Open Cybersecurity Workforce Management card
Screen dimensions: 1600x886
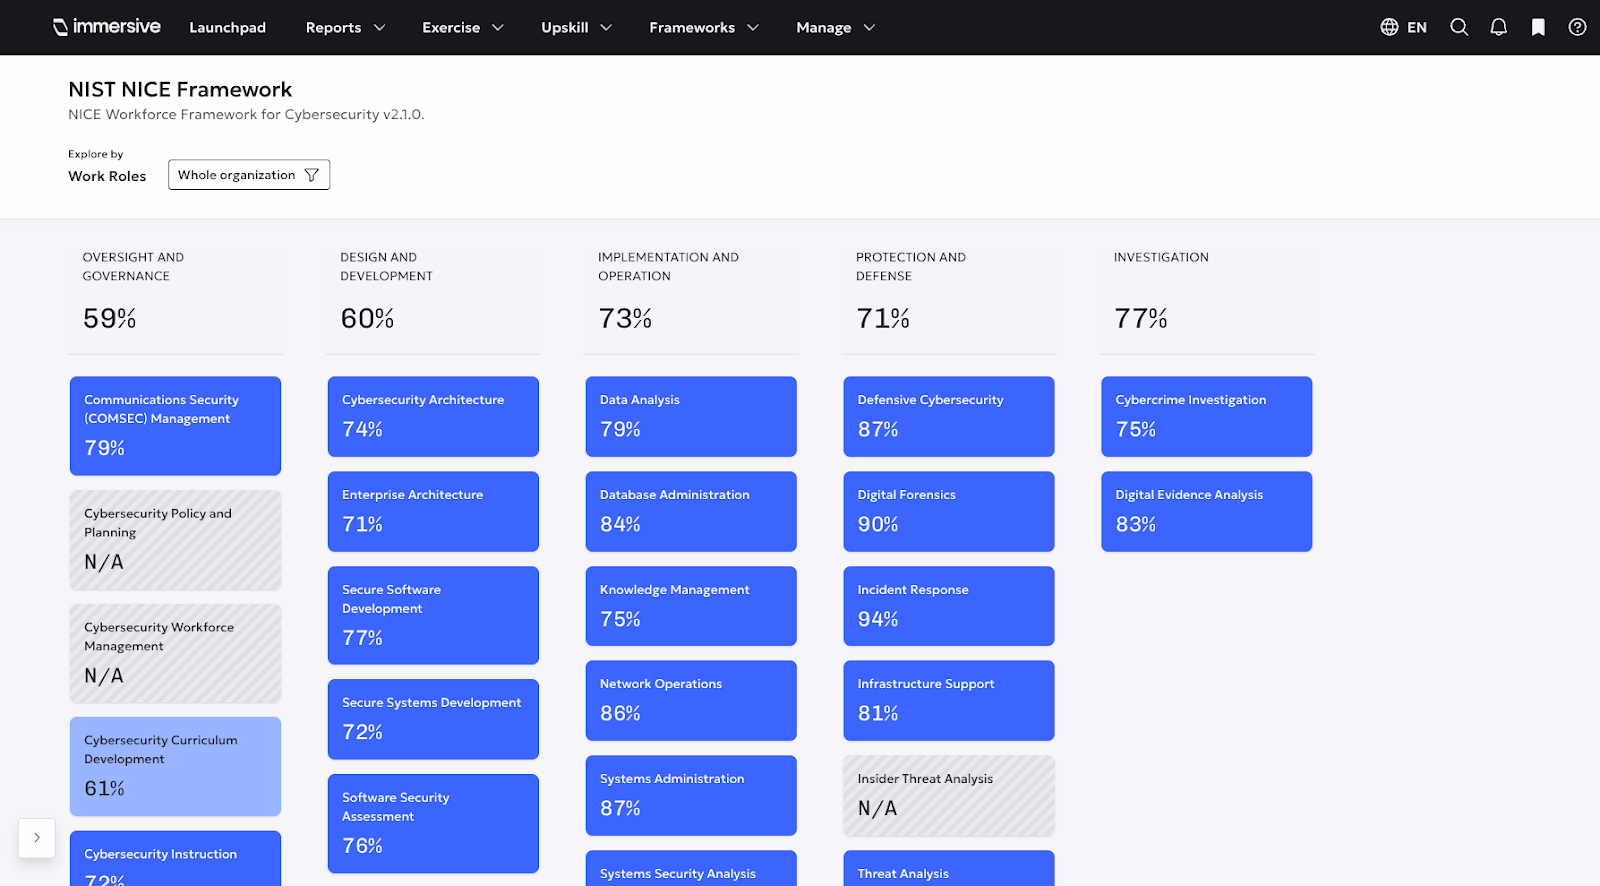point(175,654)
